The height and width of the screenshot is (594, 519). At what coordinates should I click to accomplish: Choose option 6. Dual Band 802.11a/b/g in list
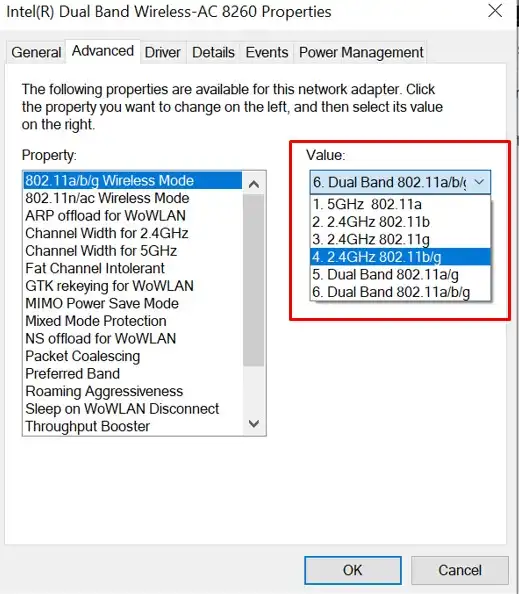click(x=400, y=292)
